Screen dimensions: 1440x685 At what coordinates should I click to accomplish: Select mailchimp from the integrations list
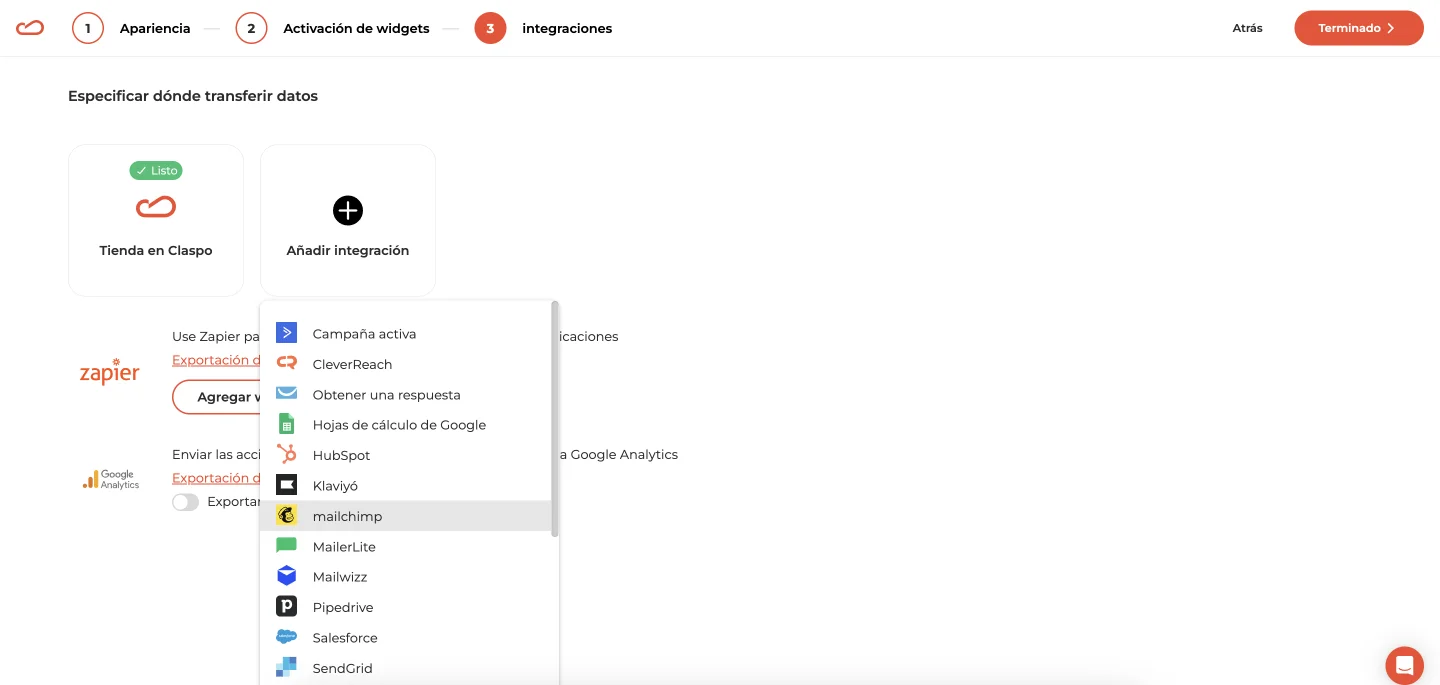[x=347, y=516]
